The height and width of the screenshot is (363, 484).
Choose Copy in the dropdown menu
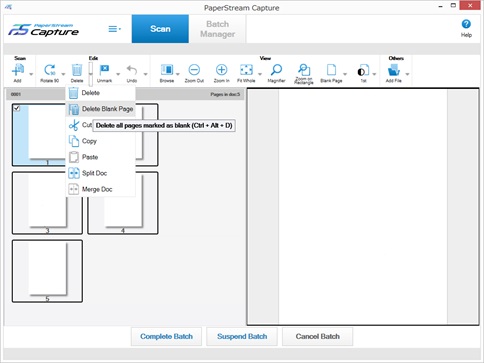point(101,141)
